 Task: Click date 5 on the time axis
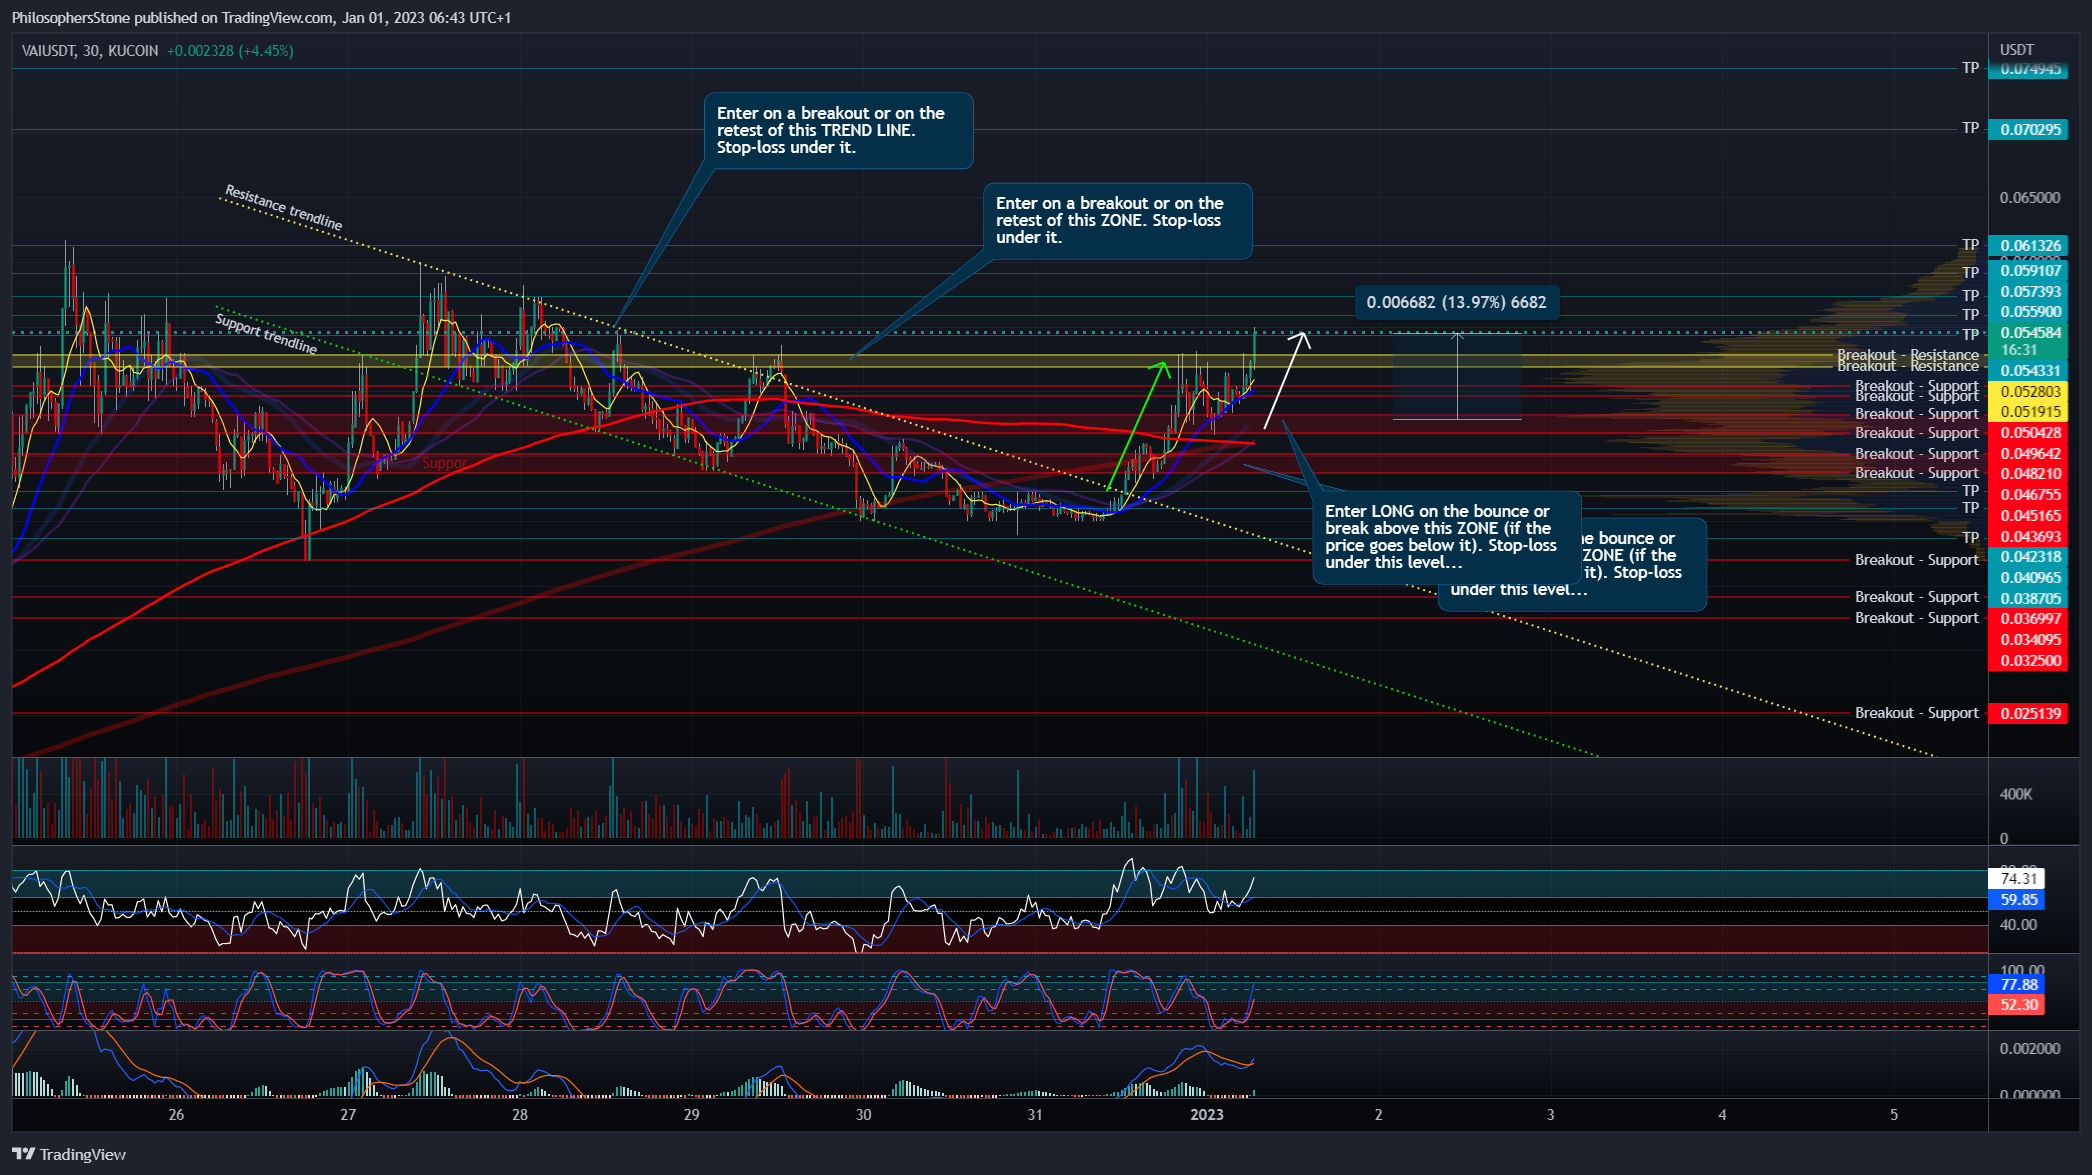coord(1894,1114)
